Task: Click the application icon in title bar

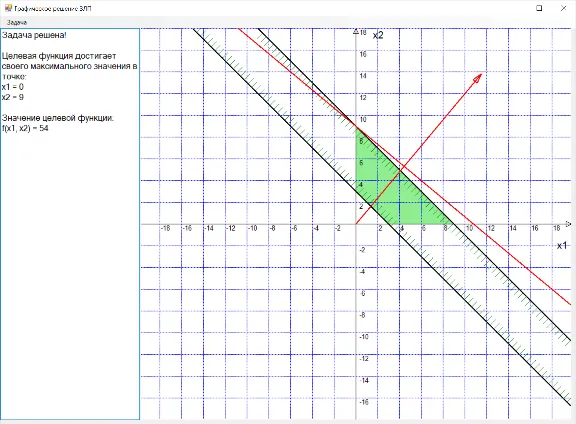Action: [8, 8]
